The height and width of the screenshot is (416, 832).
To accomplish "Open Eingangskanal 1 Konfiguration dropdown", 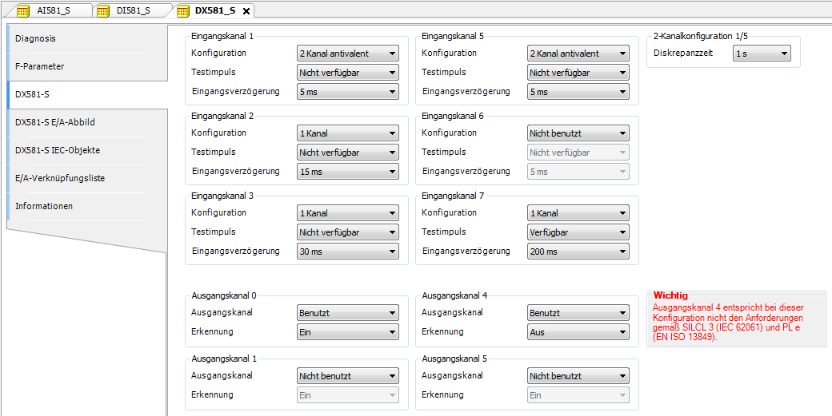I will 347,54.
